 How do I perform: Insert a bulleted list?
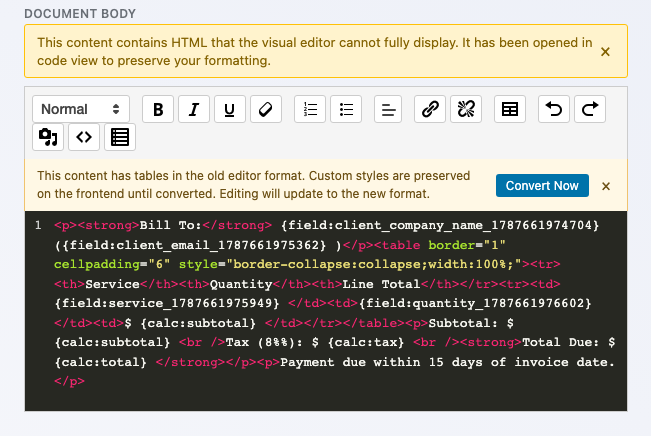(x=346, y=109)
